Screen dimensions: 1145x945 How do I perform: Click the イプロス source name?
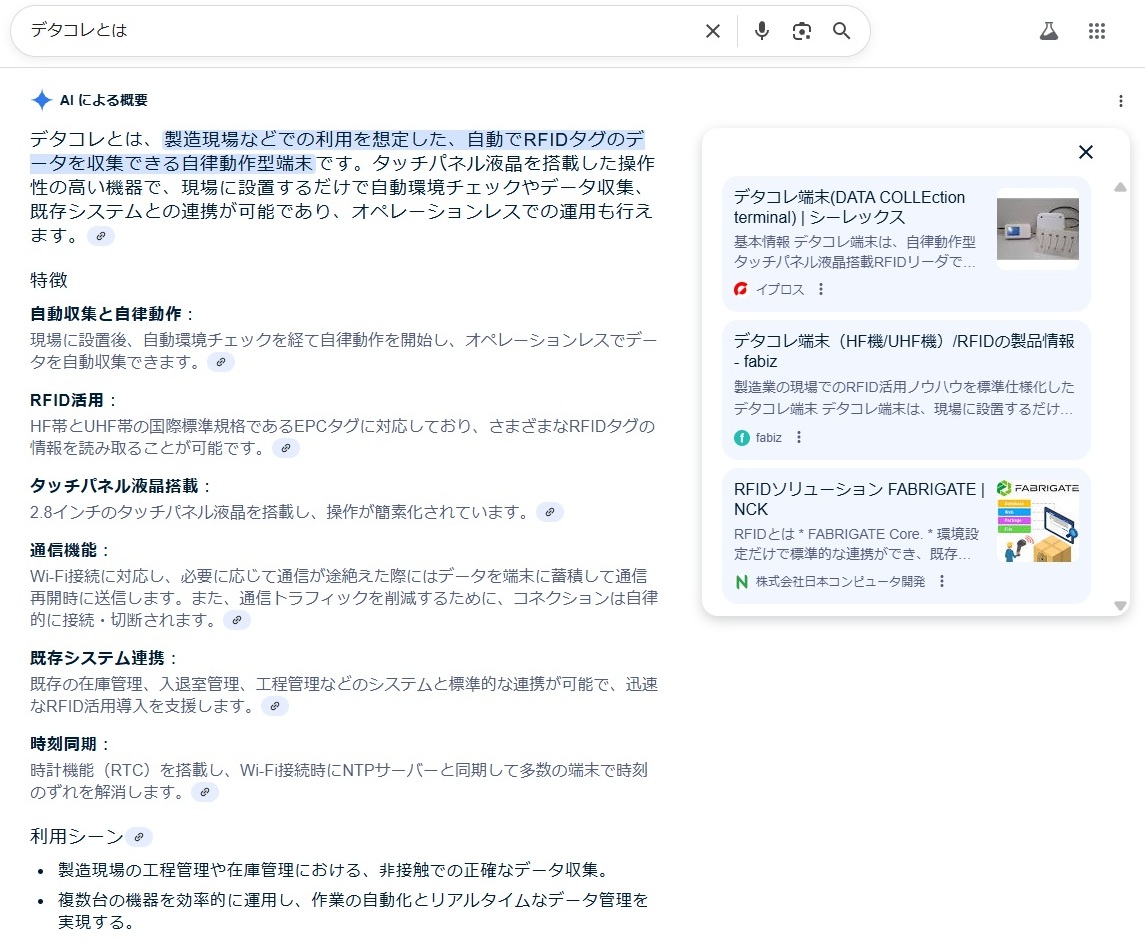(x=780, y=289)
